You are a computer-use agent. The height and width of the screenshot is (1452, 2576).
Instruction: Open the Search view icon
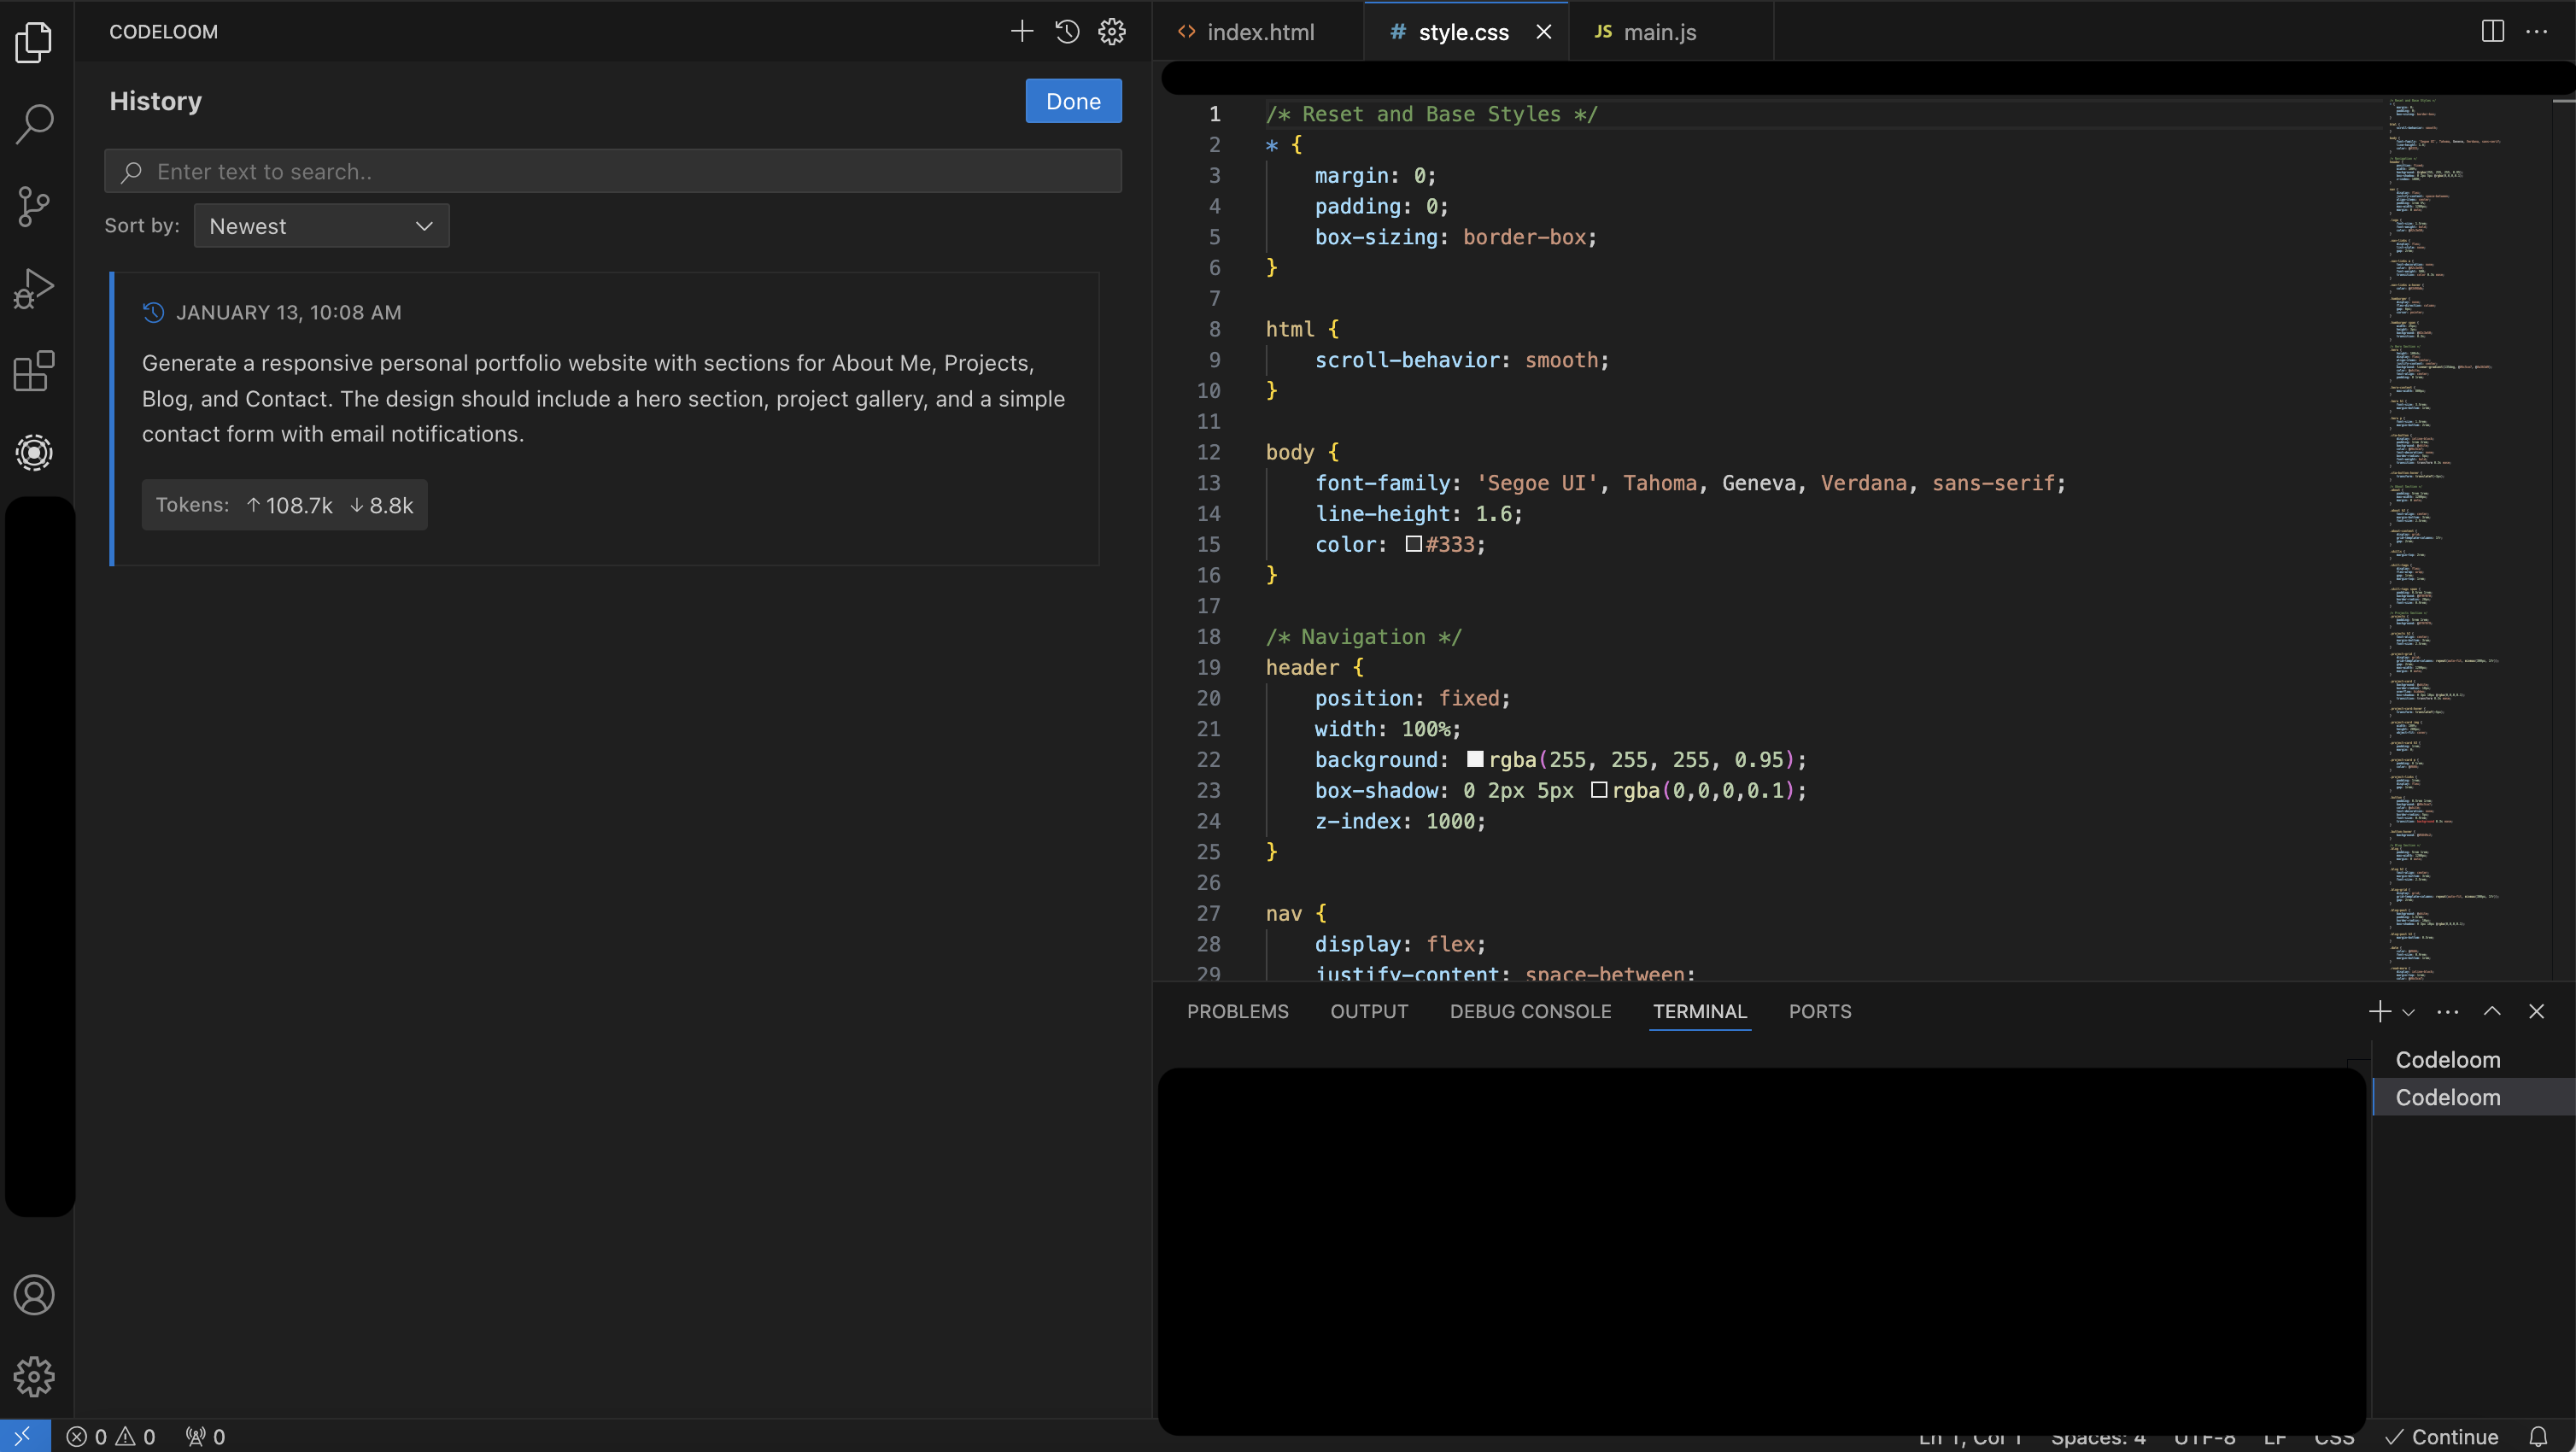point(34,124)
